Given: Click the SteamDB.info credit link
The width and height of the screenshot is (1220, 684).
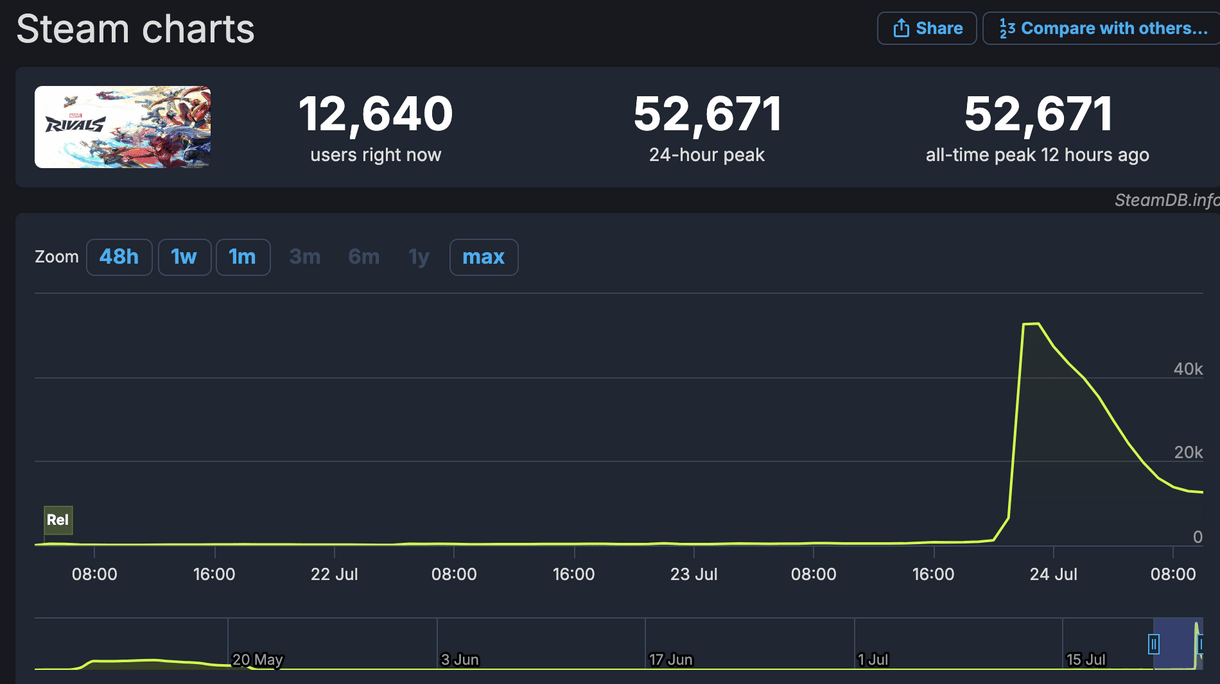Looking at the screenshot, I should 1167,200.
